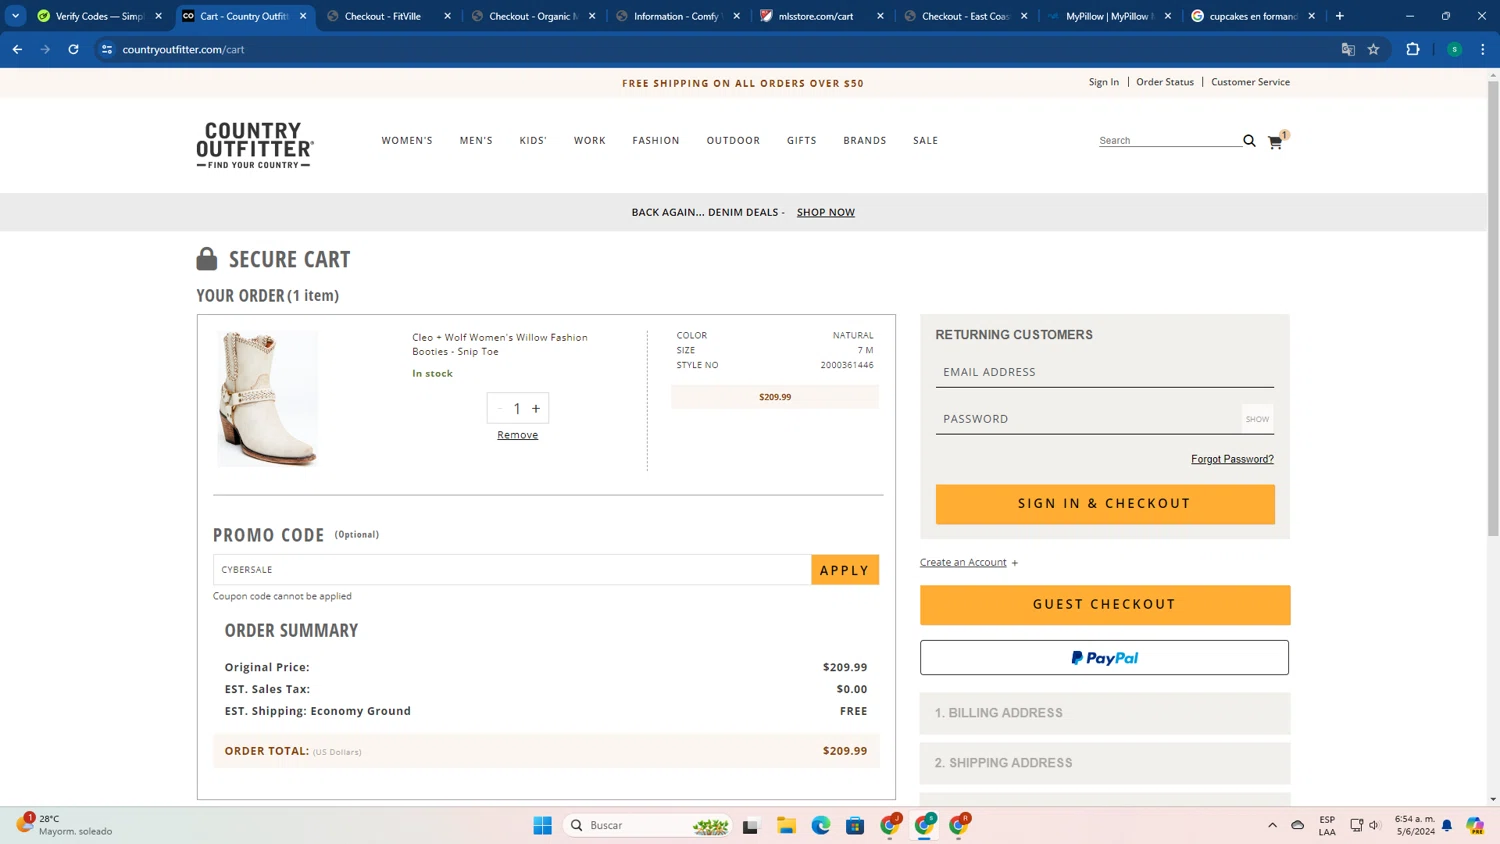
Task: Open the WORK menu
Action: (x=590, y=141)
